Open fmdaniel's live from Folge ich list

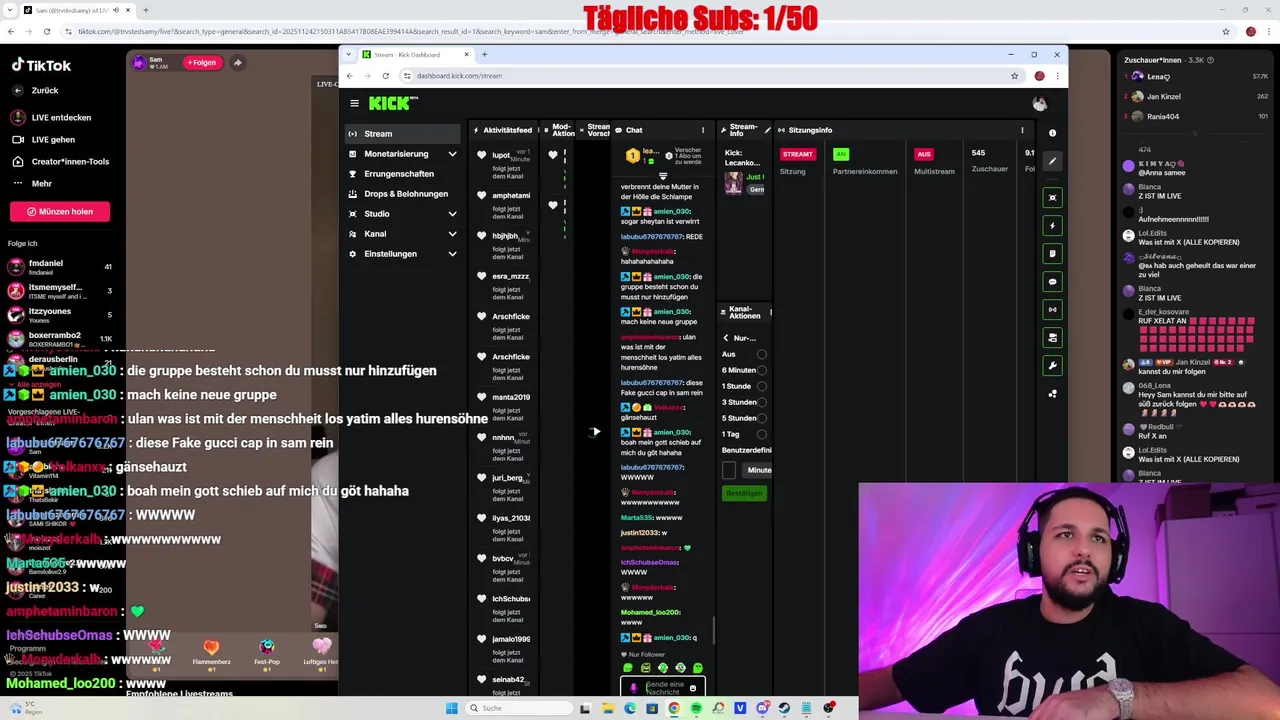click(60, 267)
